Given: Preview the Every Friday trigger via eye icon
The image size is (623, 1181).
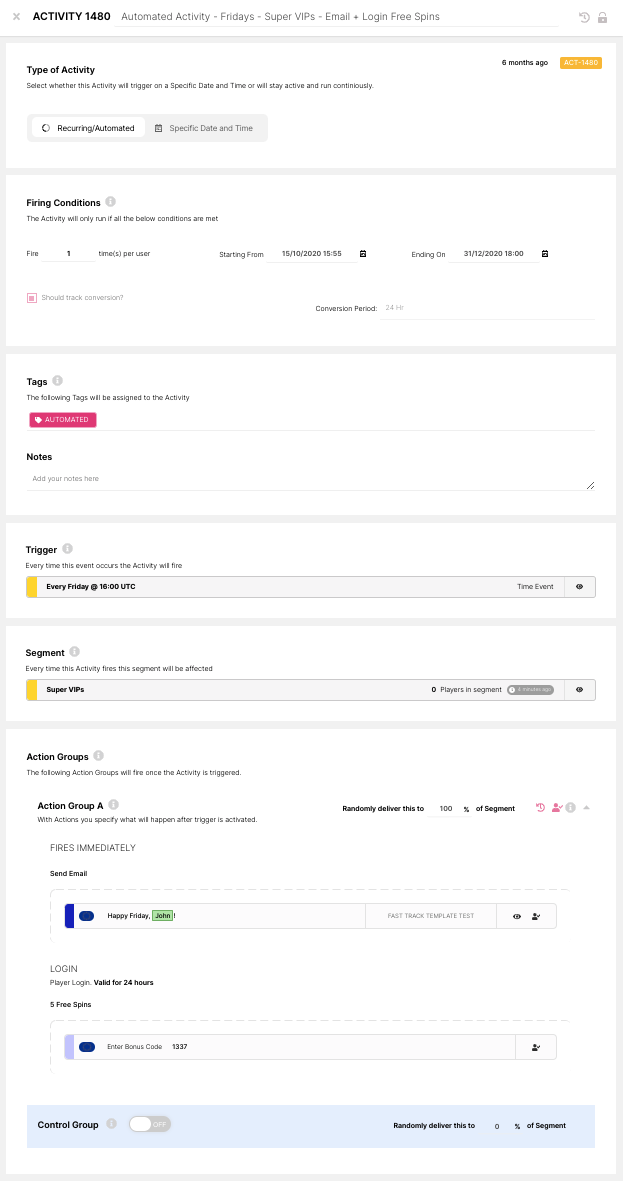Looking at the screenshot, I should point(579,587).
